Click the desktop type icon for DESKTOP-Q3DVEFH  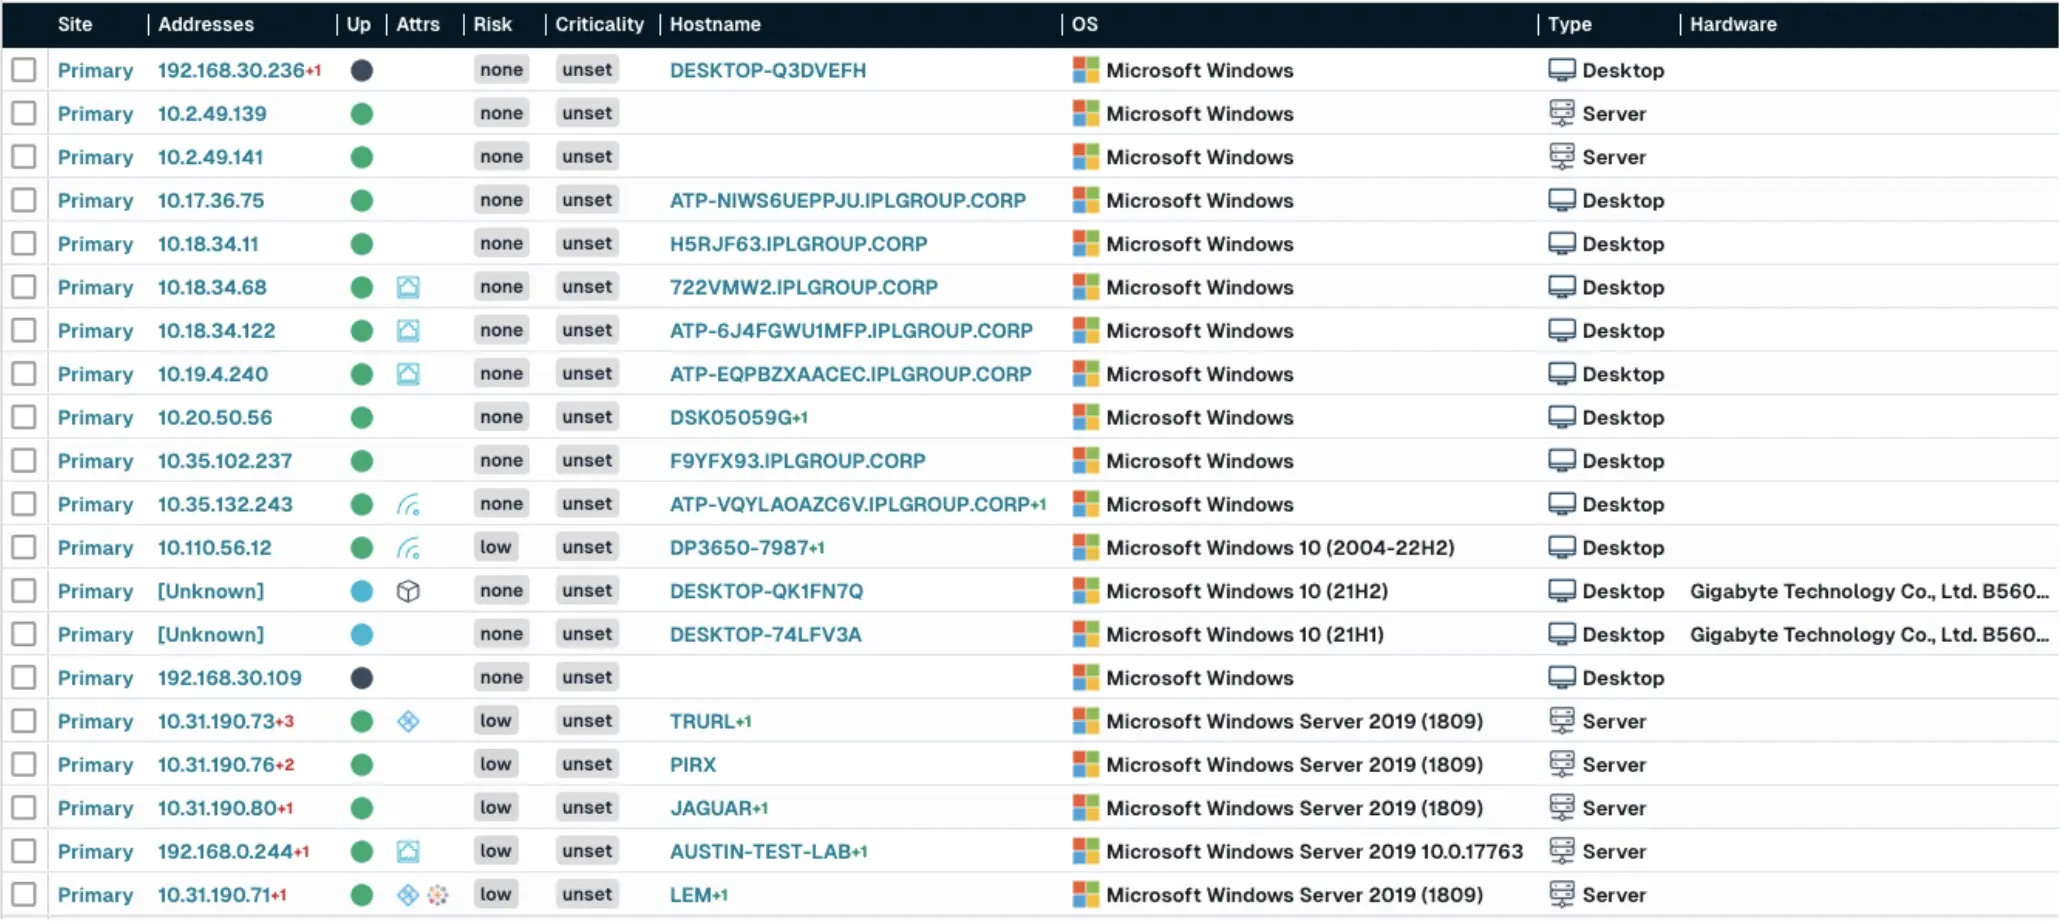coord(1561,71)
